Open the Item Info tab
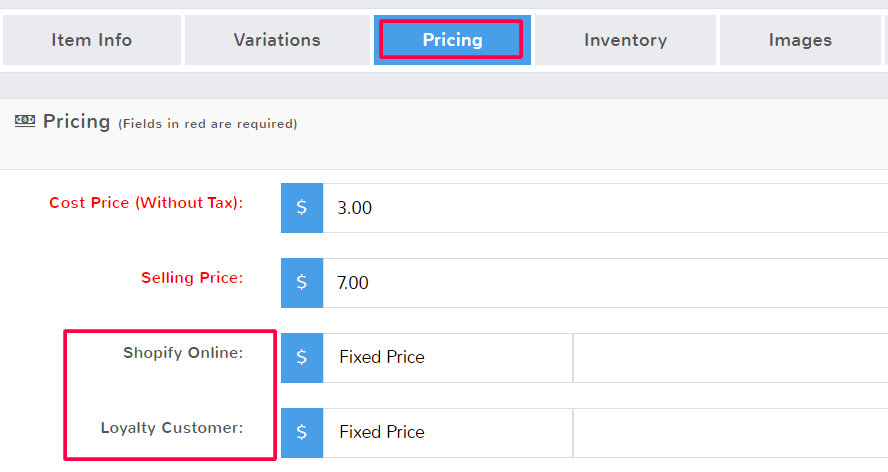888x472 pixels. (92, 40)
